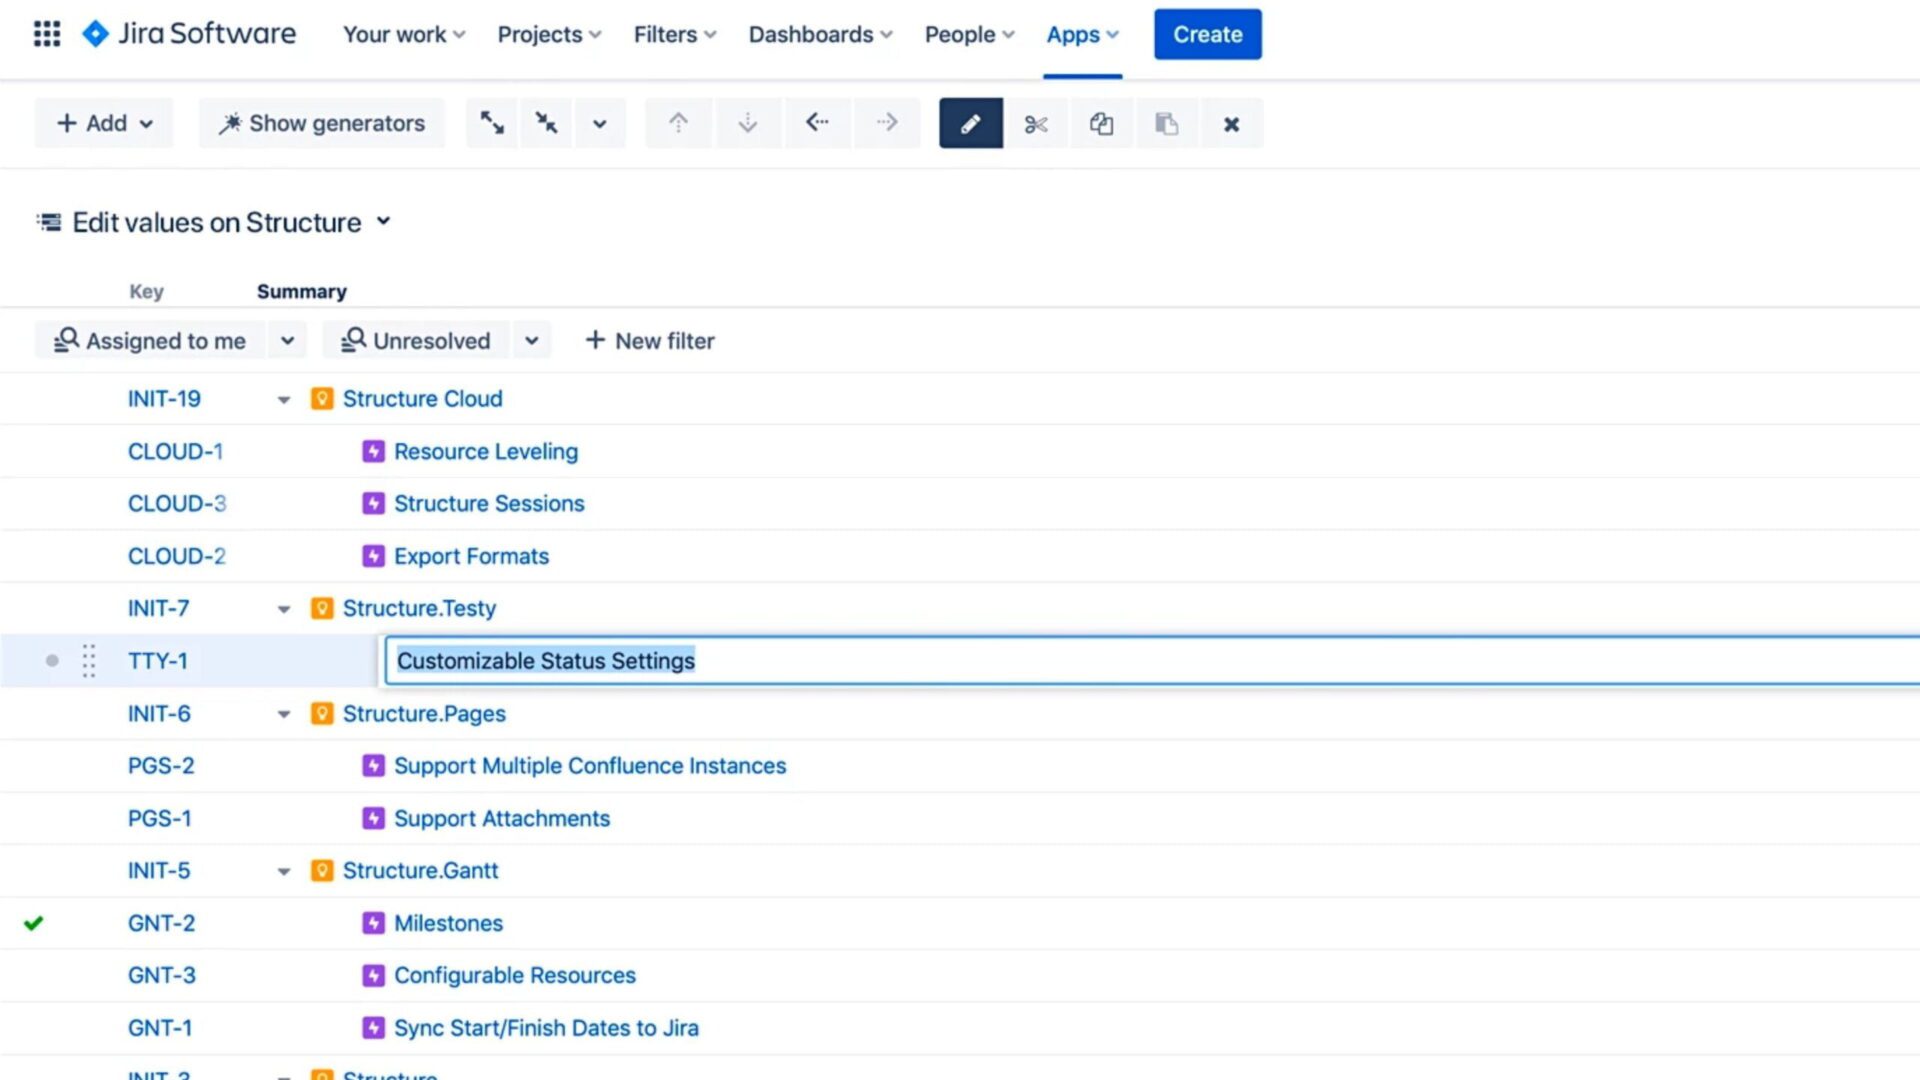Collapse the INIT-19 Structure Cloud group
The height and width of the screenshot is (1080, 1920).
(284, 399)
